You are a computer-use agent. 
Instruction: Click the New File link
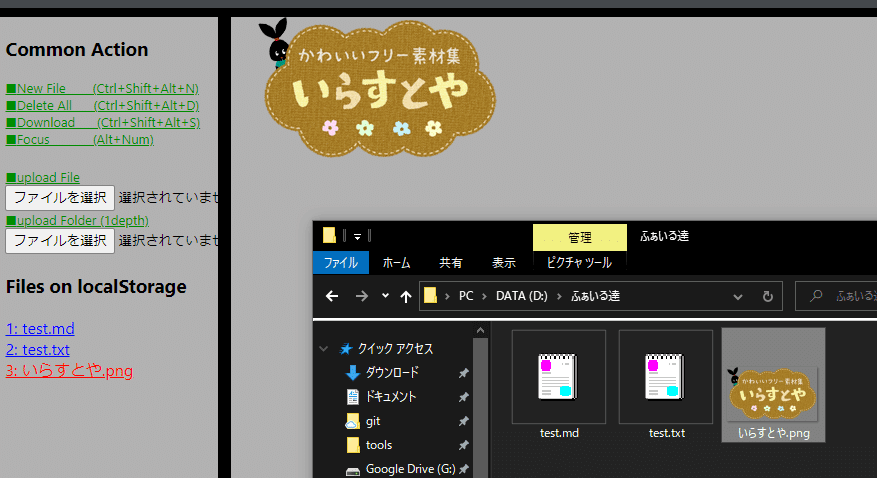tap(102, 88)
